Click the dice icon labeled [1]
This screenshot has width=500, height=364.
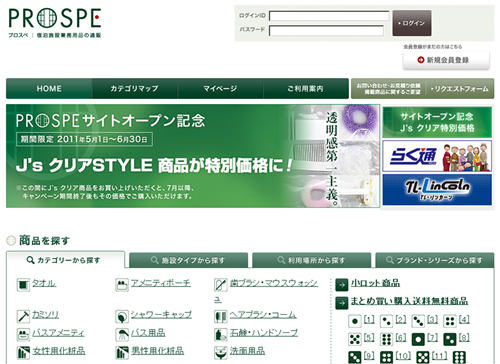355,321
